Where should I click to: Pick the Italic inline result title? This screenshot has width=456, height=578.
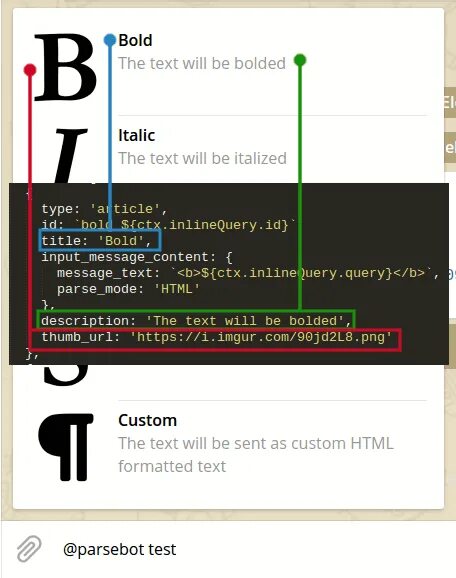point(136,135)
